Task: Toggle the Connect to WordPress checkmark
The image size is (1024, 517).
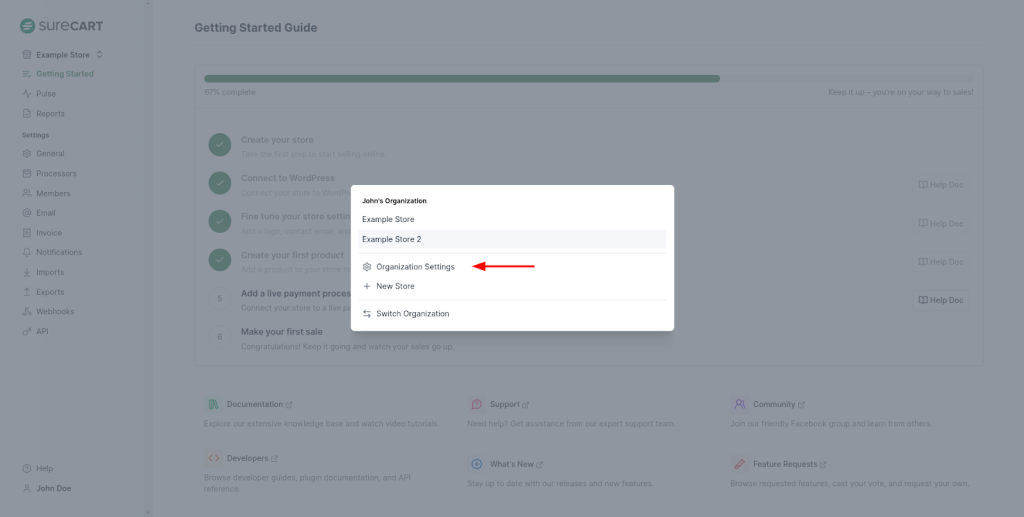Action: pos(220,184)
